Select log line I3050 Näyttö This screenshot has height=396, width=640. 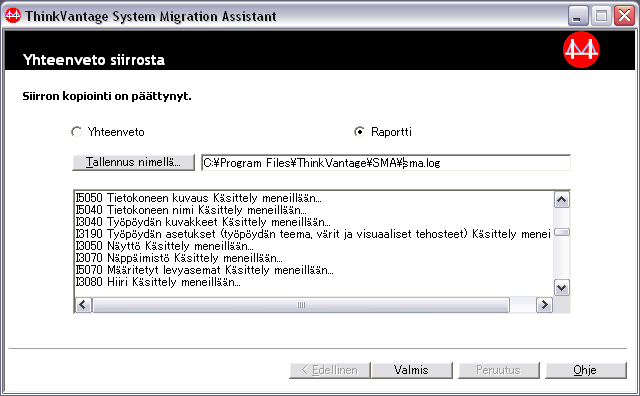pyautogui.click(x=164, y=246)
